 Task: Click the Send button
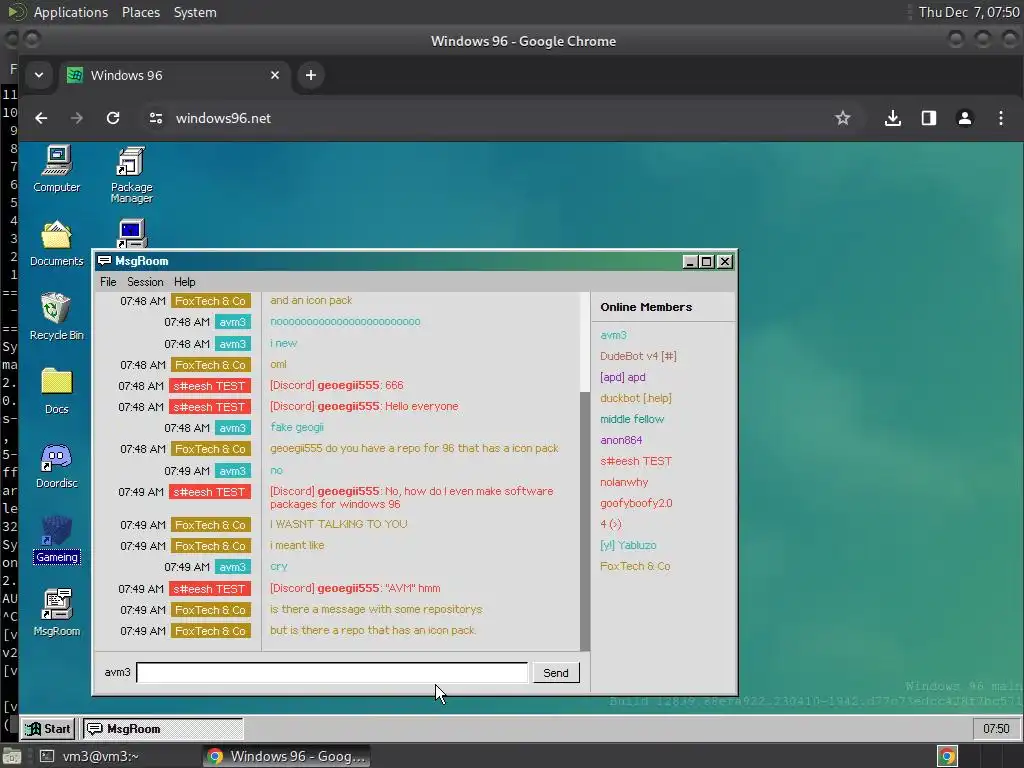(x=556, y=673)
